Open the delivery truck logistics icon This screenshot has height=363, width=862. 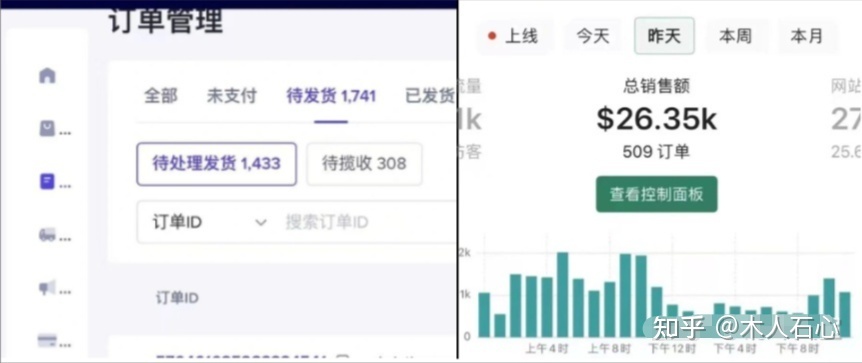(x=47, y=235)
